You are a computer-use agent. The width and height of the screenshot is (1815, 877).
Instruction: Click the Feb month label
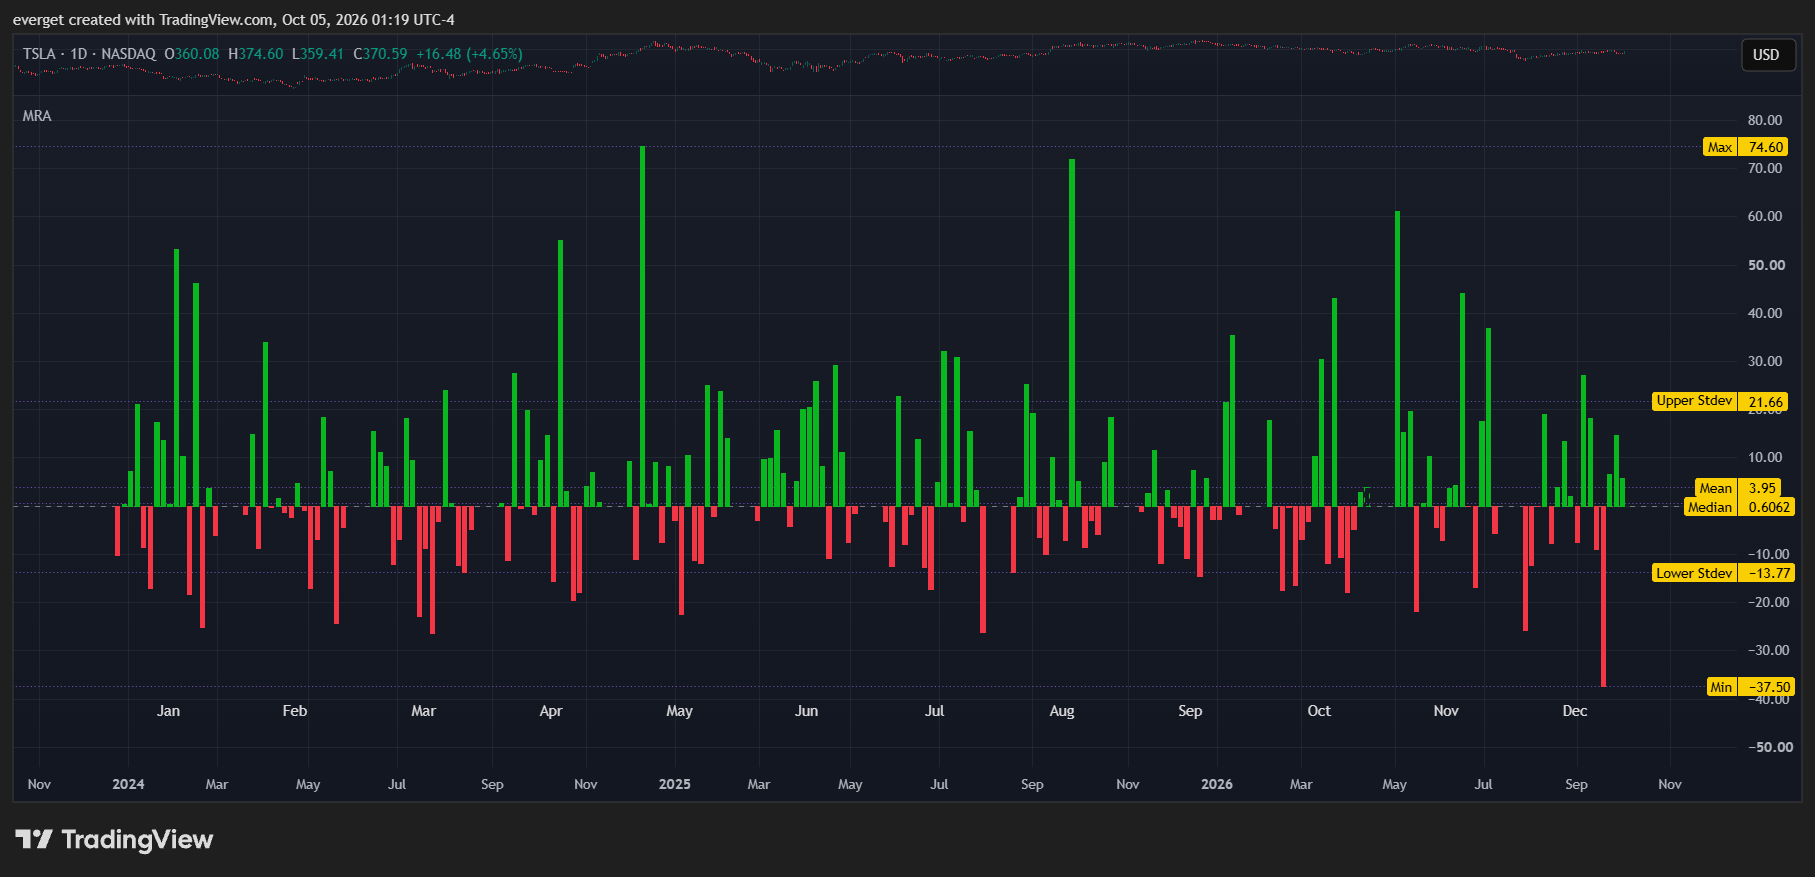(x=295, y=711)
